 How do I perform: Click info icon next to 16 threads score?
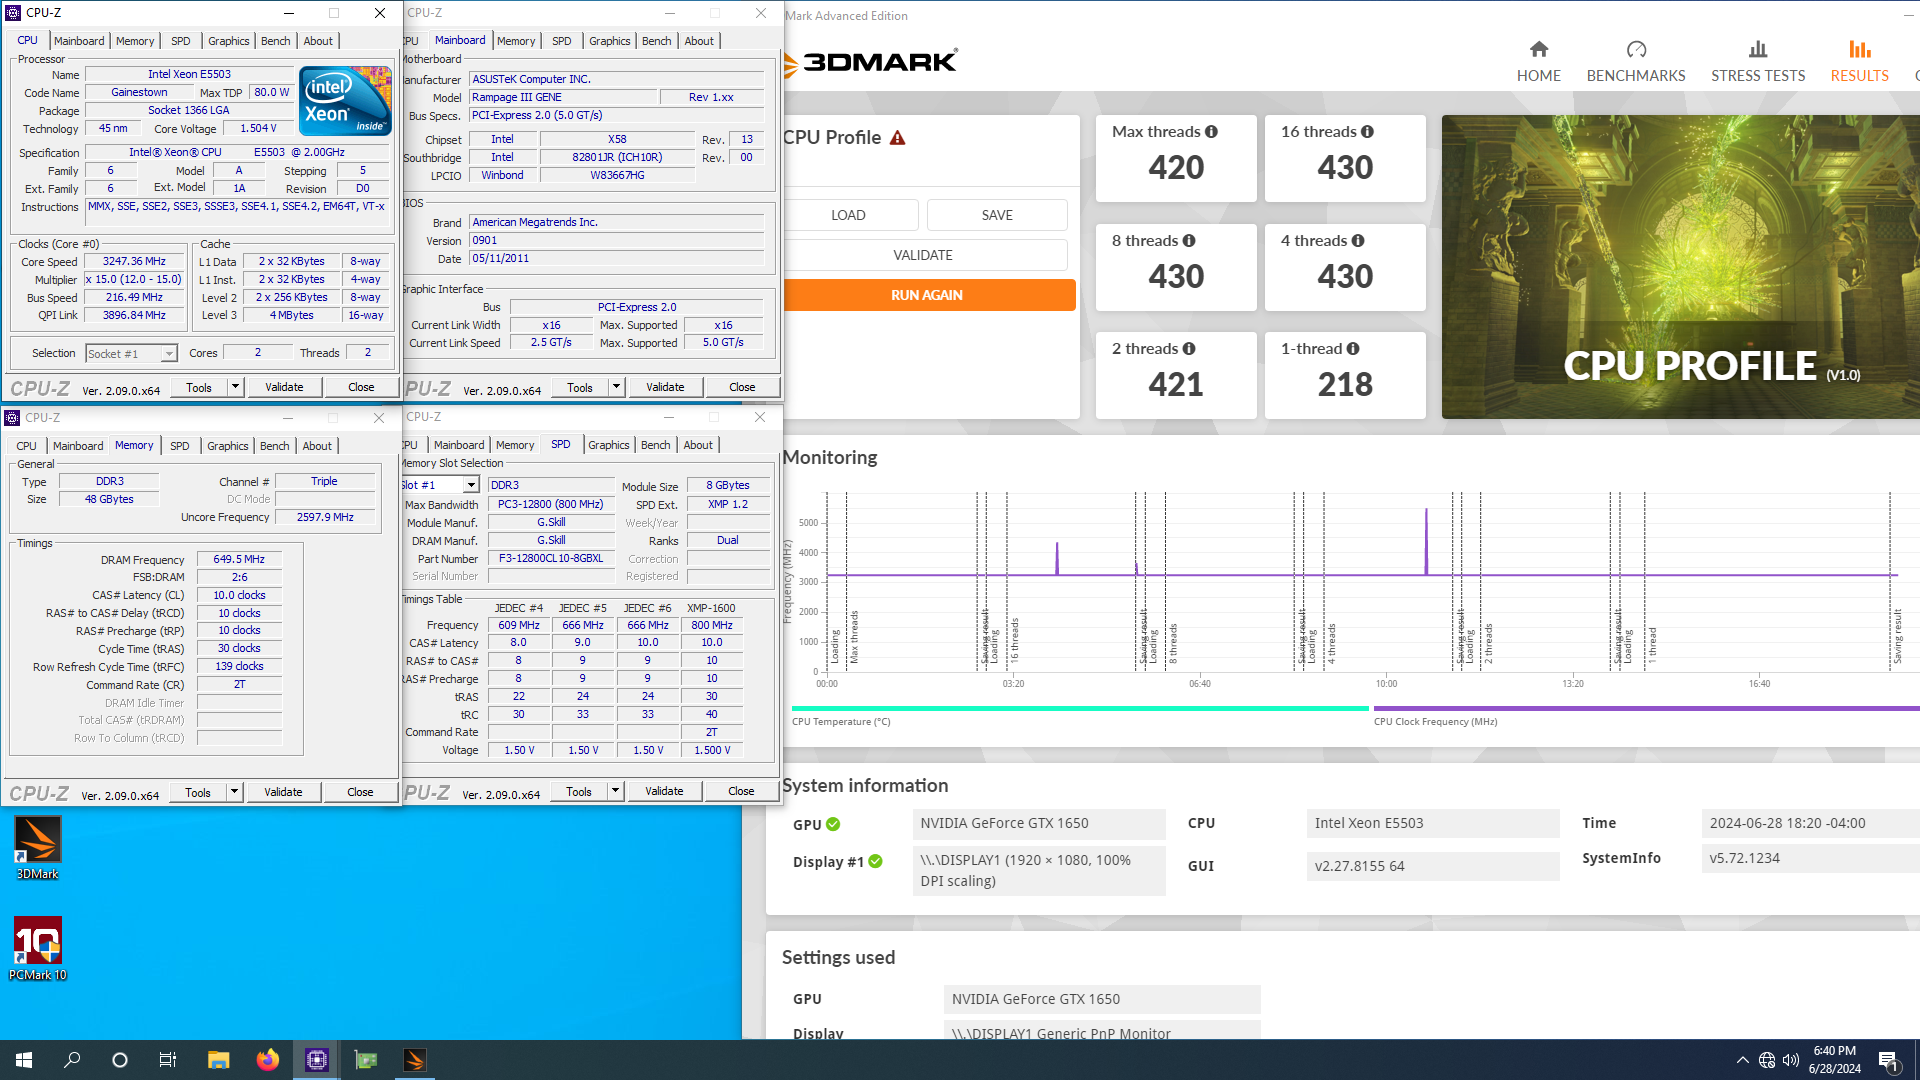click(x=1367, y=132)
